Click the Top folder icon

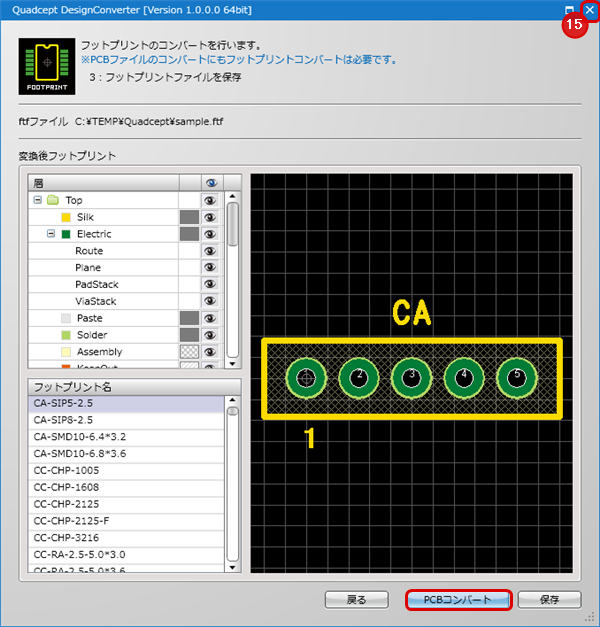[53, 200]
